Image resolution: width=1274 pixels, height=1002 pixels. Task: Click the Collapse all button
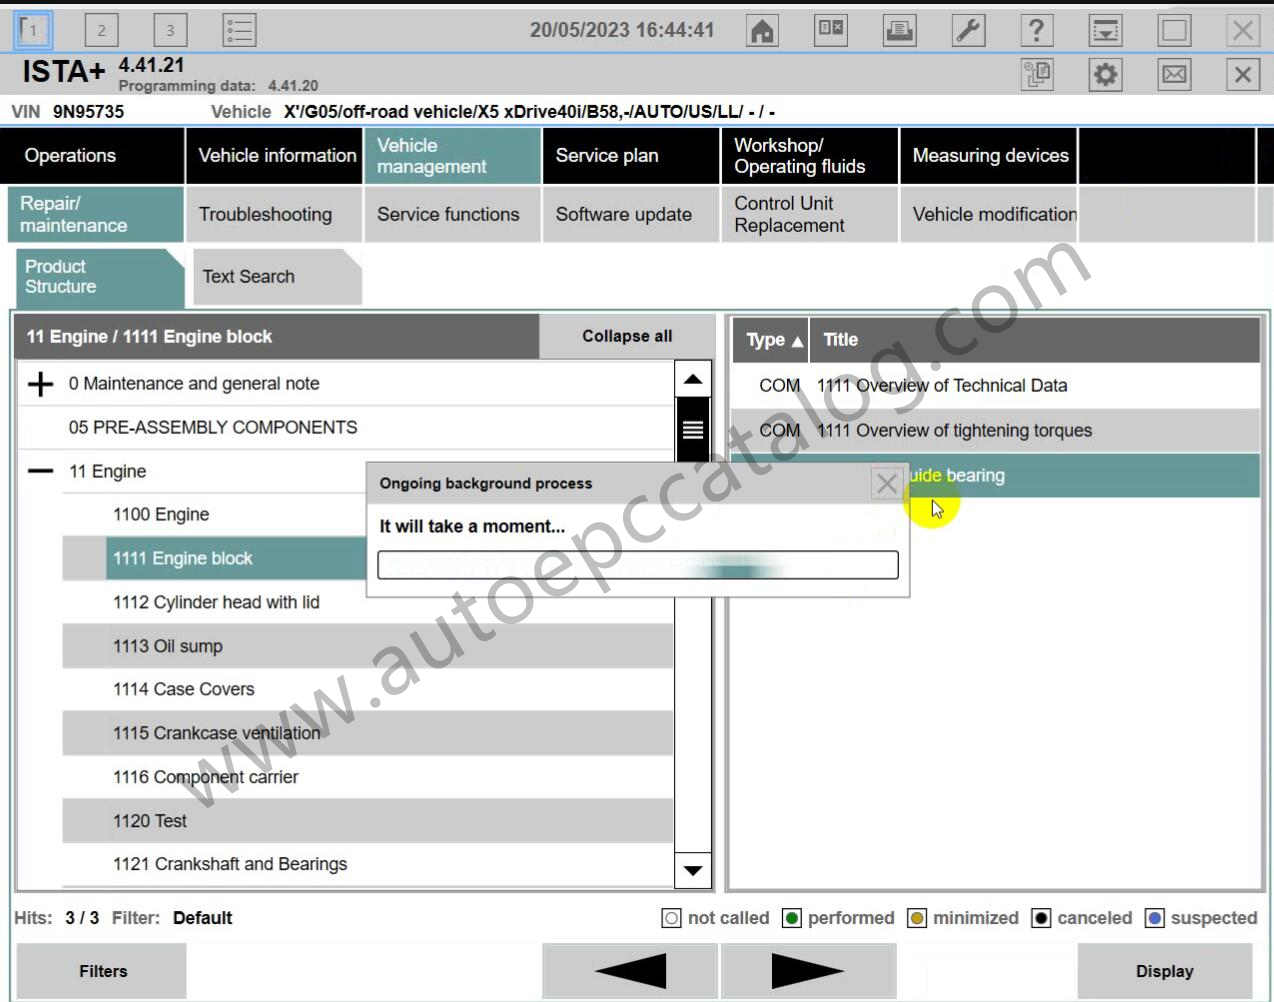coord(627,336)
